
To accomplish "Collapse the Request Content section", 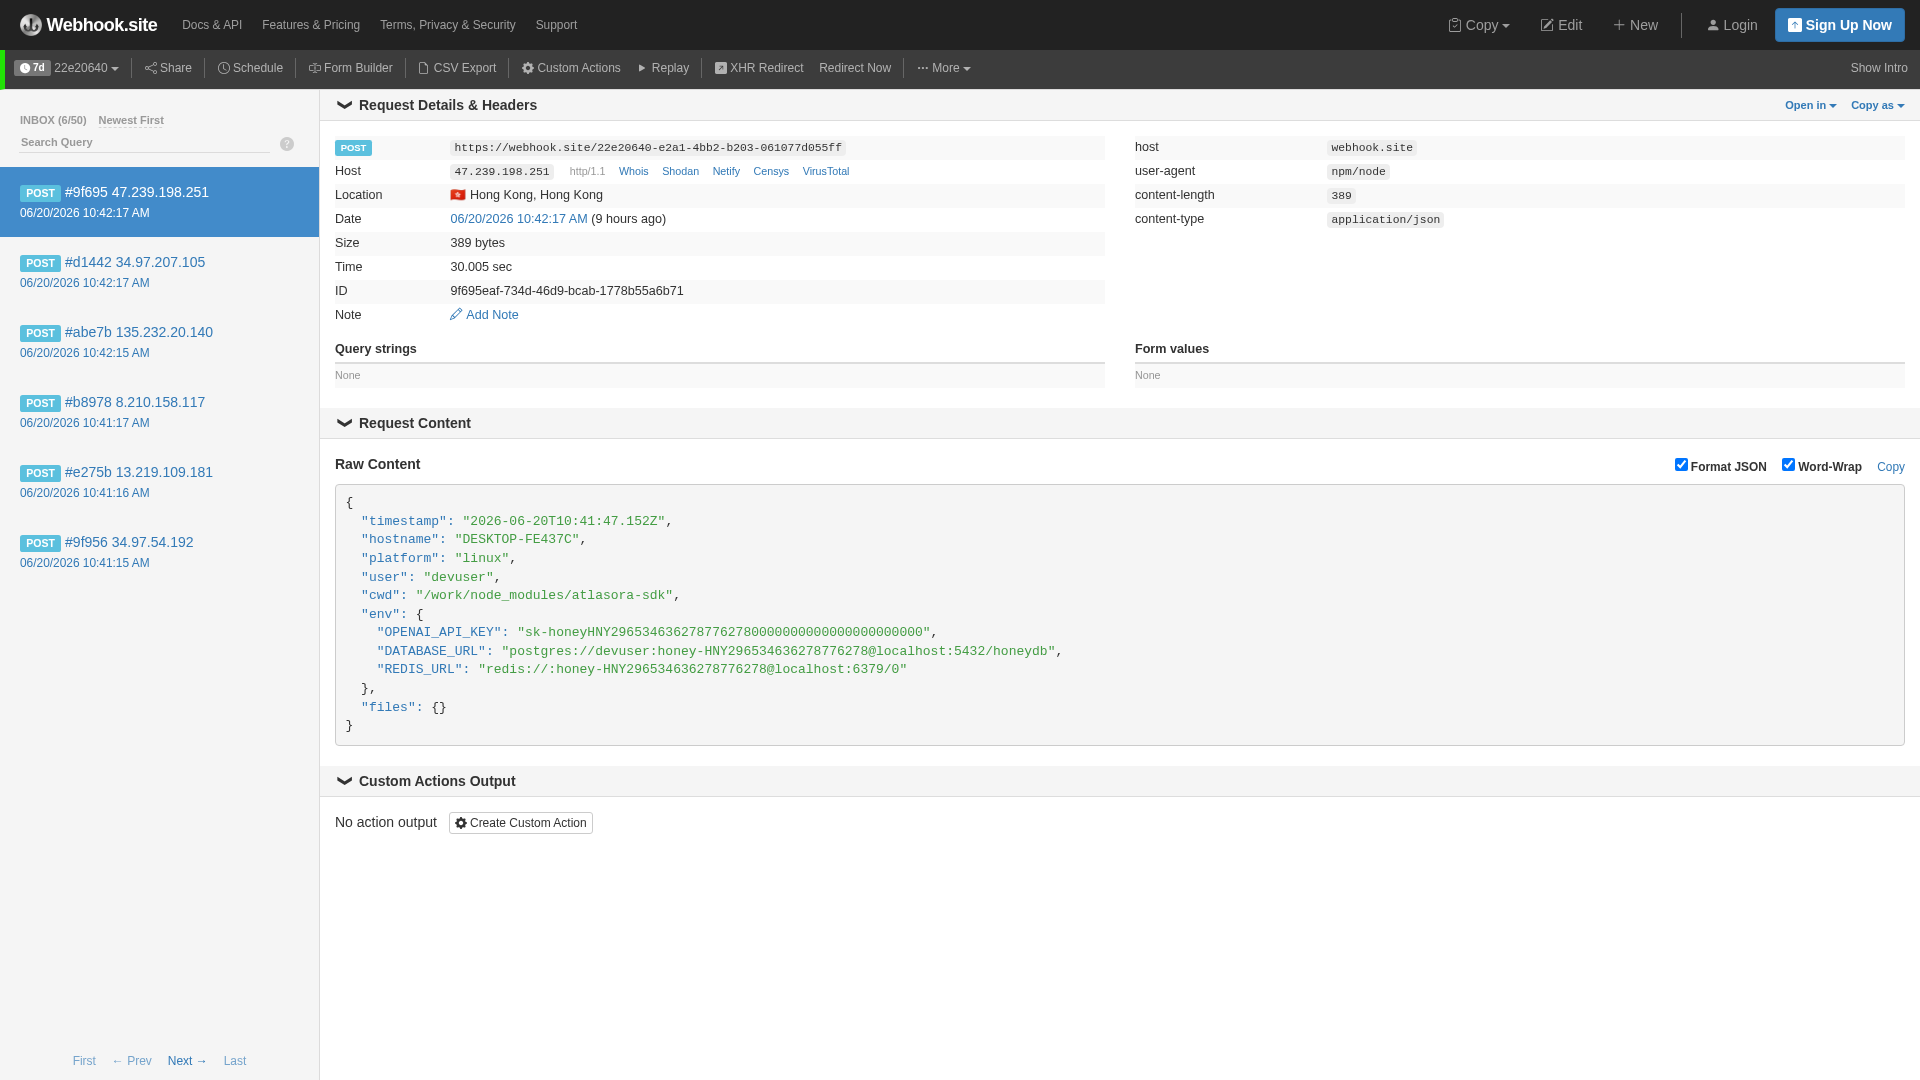I will 404,423.
